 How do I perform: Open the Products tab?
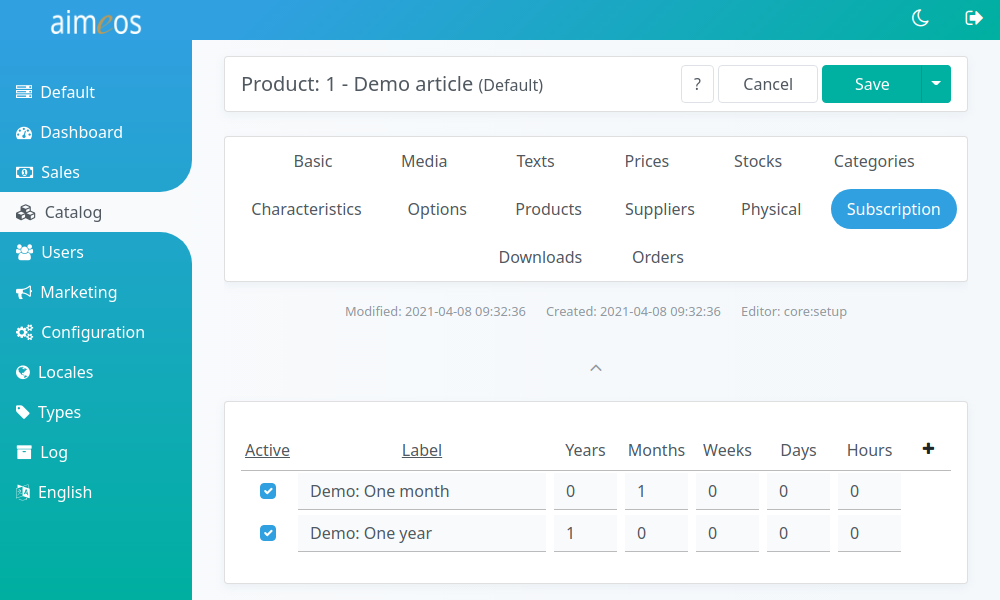pos(548,209)
